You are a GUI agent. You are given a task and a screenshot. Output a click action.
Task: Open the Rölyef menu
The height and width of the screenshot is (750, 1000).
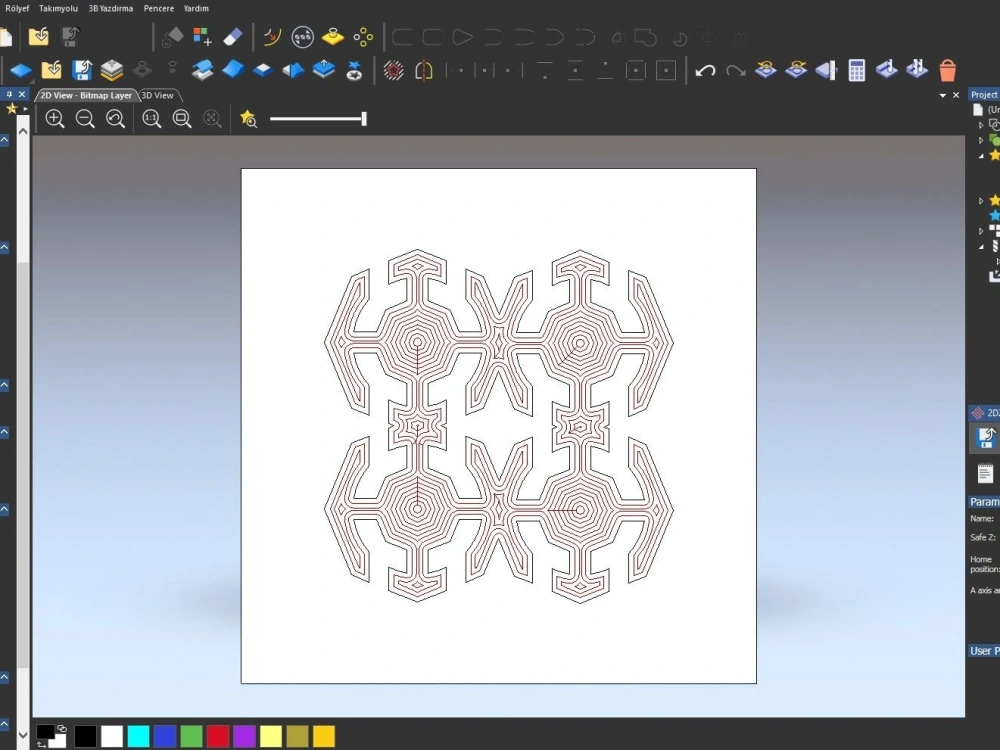tap(17, 8)
